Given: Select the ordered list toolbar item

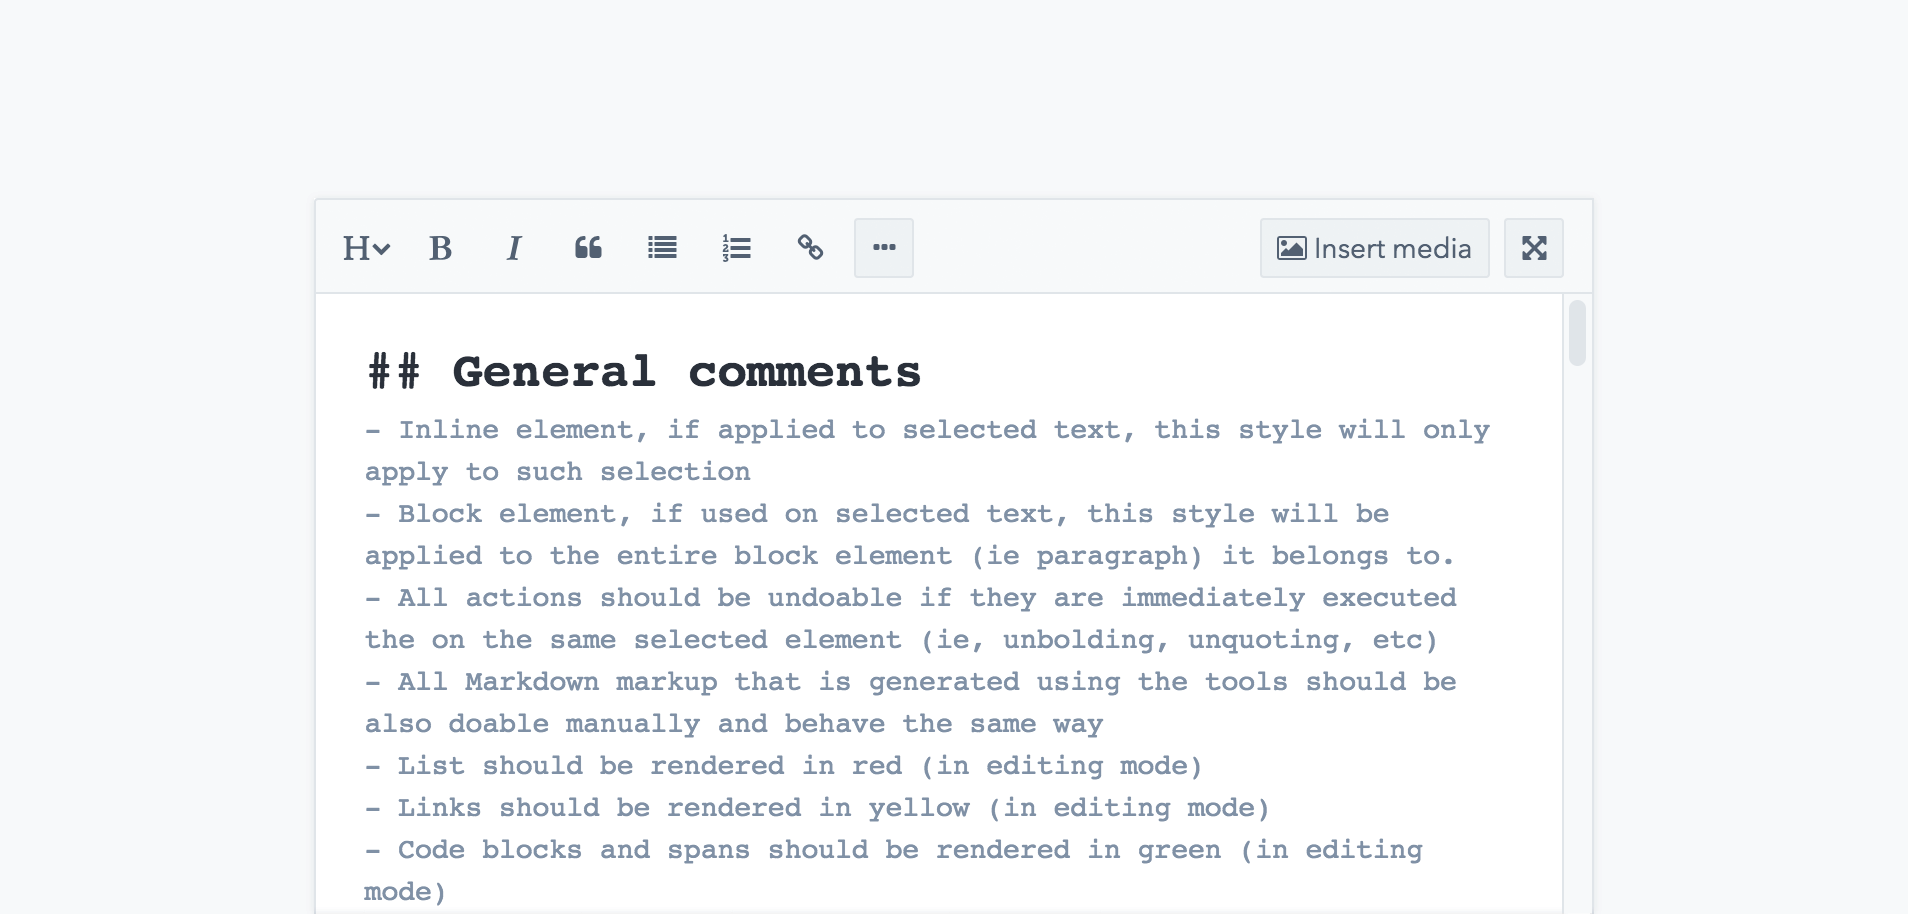Looking at the screenshot, I should click(x=735, y=248).
